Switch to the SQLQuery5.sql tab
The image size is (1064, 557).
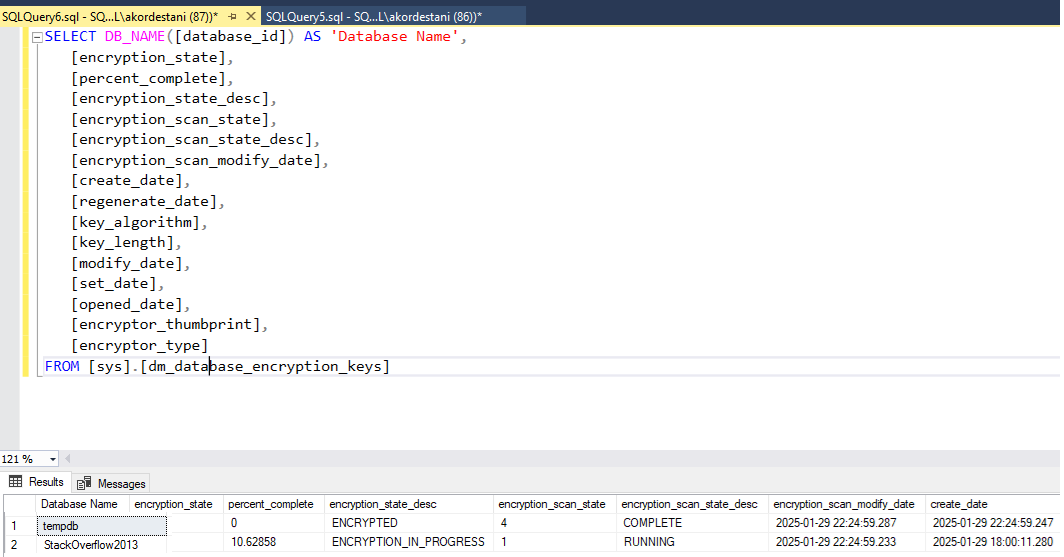pyautogui.click(x=374, y=16)
